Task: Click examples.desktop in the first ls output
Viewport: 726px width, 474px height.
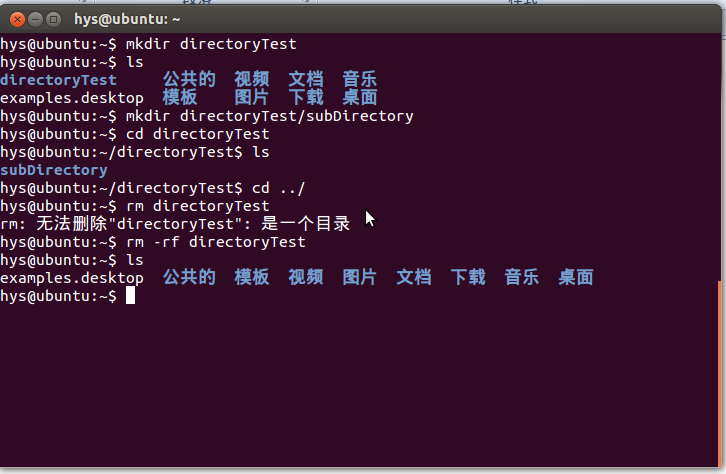Action: [x=72, y=98]
